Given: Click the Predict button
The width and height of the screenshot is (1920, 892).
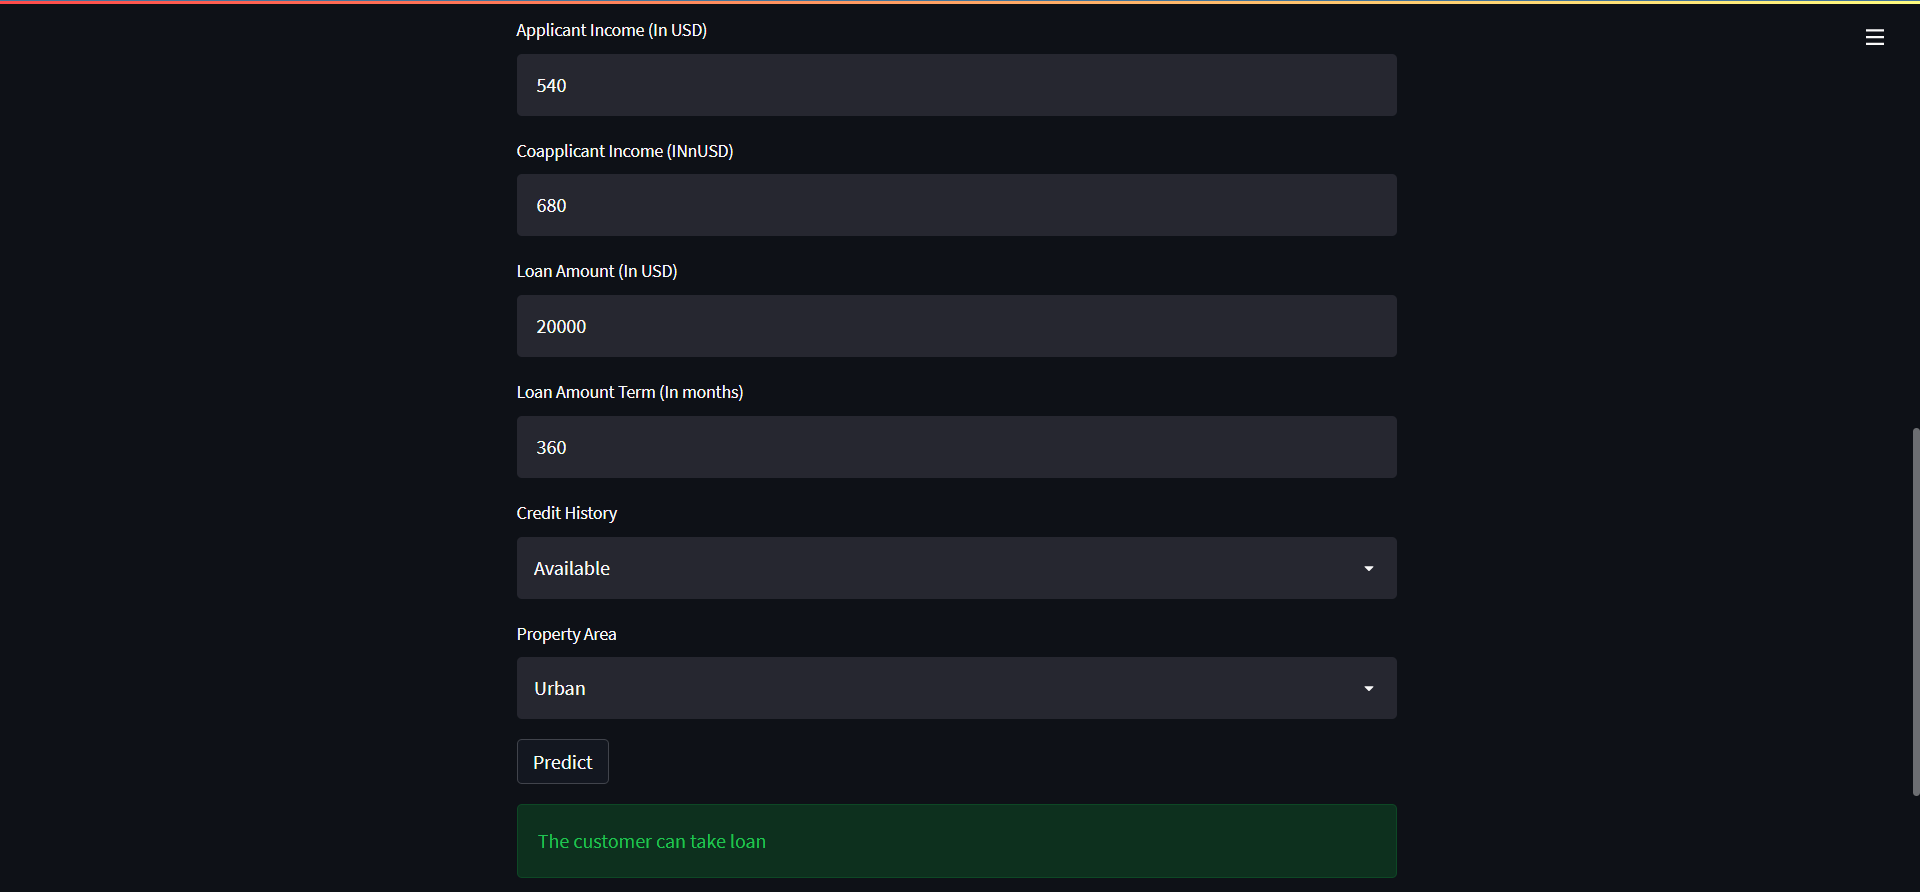Looking at the screenshot, I should point(562,761).
